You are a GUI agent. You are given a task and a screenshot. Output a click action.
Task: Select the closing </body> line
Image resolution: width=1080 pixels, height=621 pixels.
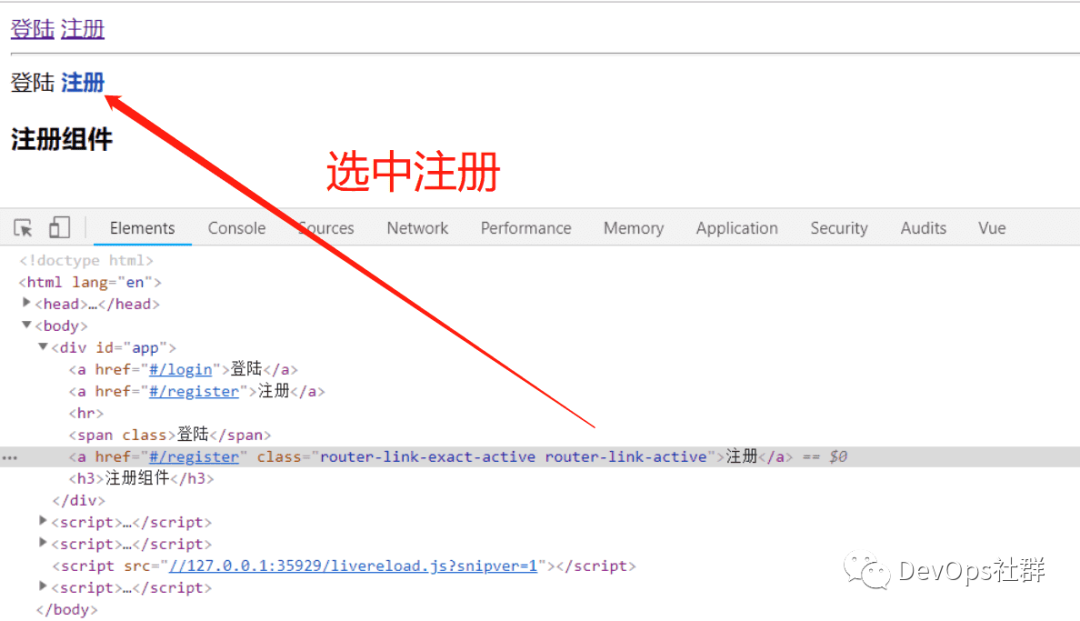coord(67,610)
